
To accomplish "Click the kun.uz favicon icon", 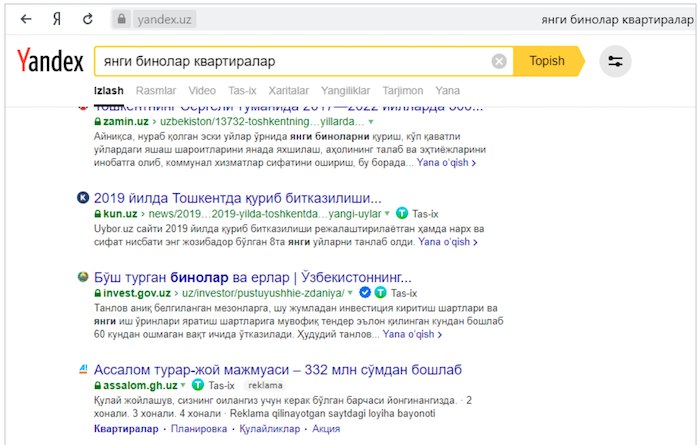I will point(83,197).
